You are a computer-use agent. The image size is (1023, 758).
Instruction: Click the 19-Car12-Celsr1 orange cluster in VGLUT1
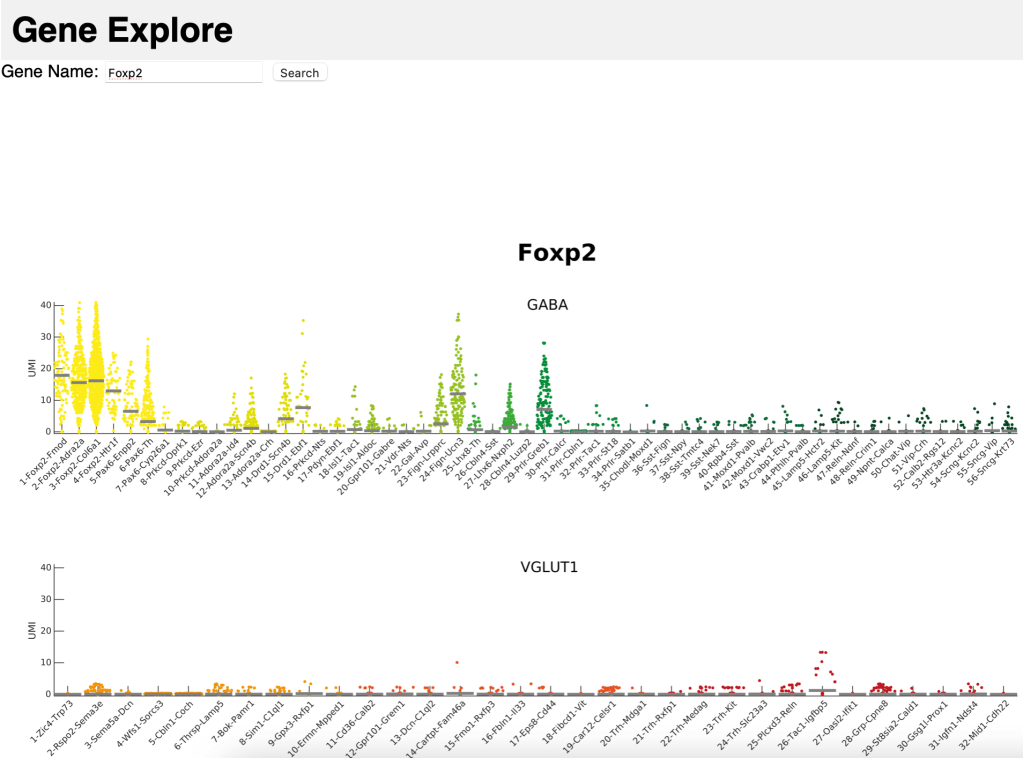(608, 689)
